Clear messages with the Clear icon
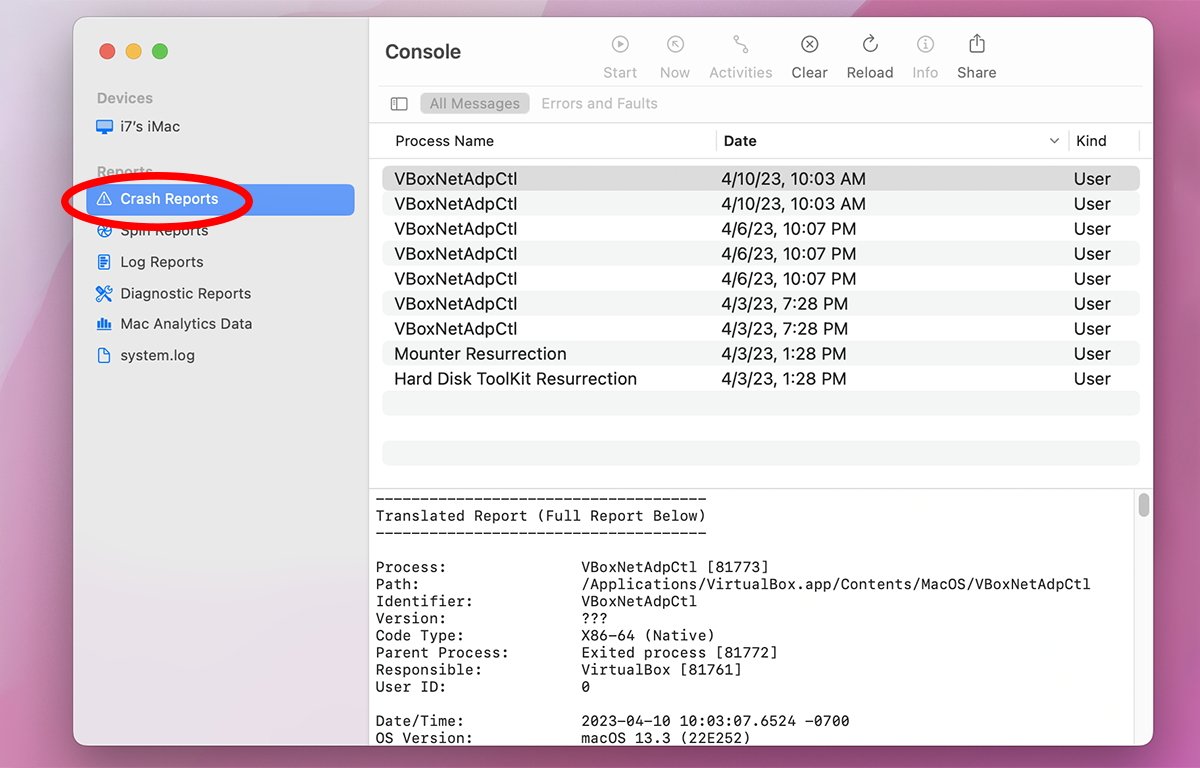 810,44
